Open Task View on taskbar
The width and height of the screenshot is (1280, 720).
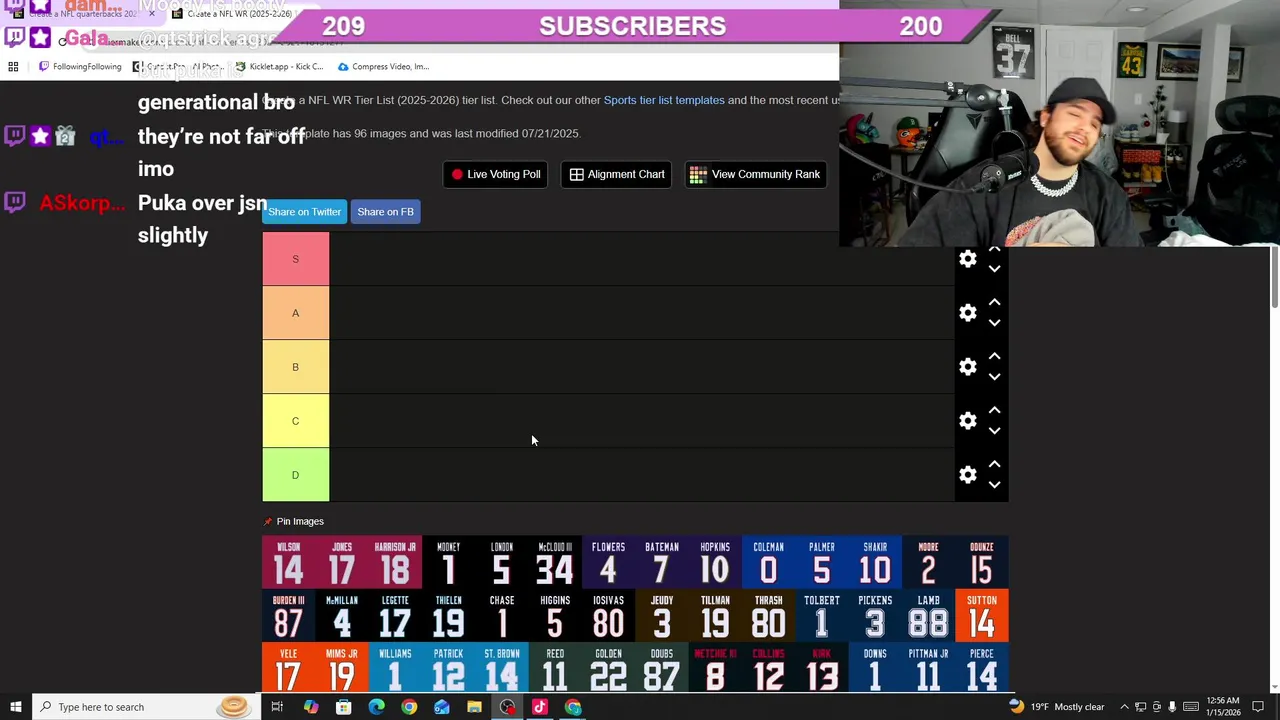(277, 707)
